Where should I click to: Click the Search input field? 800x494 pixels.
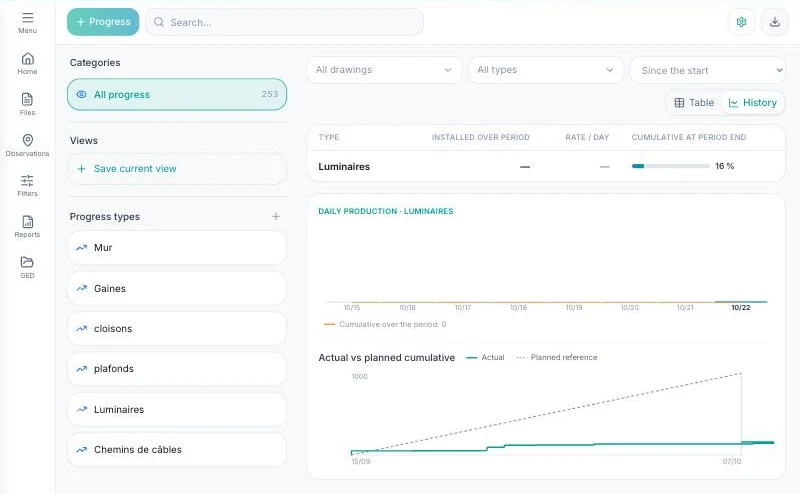pos(284,22)
